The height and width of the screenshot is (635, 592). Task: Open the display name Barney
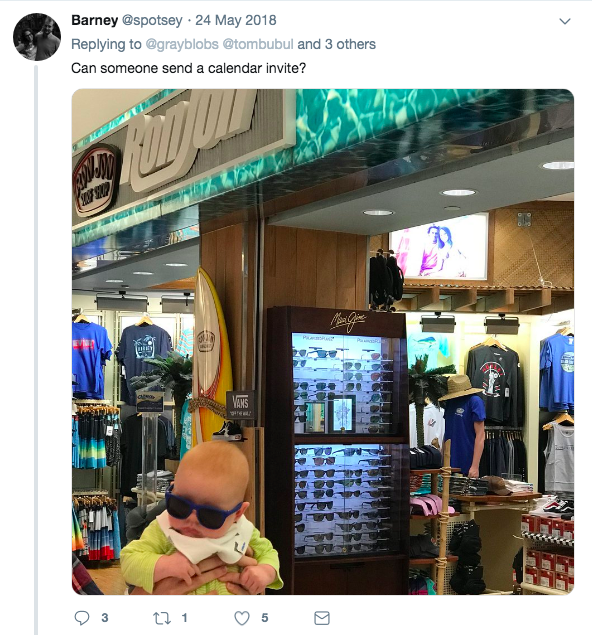(x=95, y=20)
